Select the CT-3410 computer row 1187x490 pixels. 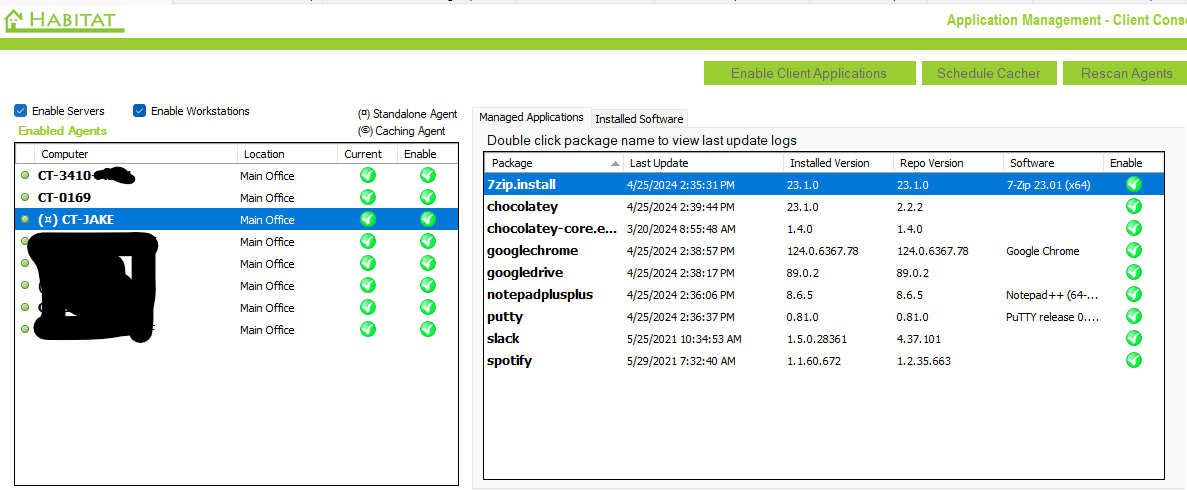[236, 176]
